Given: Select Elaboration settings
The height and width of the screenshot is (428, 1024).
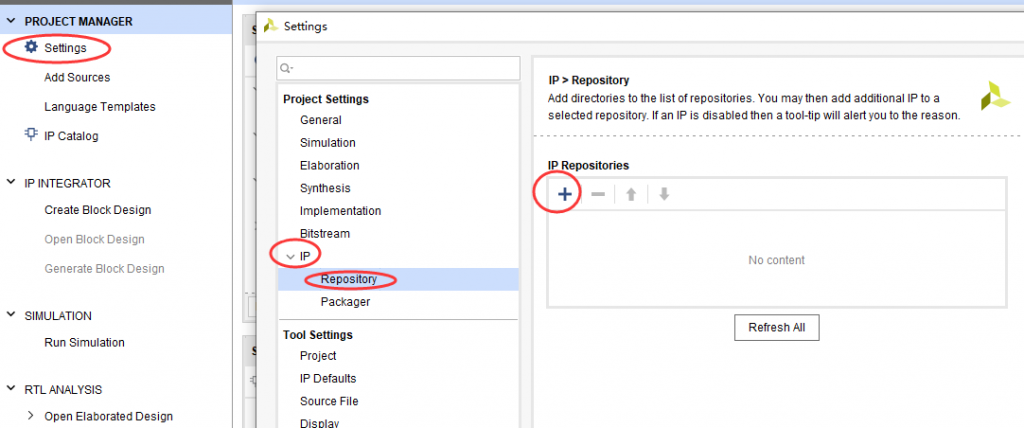Looking at the screenshot, I should (x=330, y=165).
